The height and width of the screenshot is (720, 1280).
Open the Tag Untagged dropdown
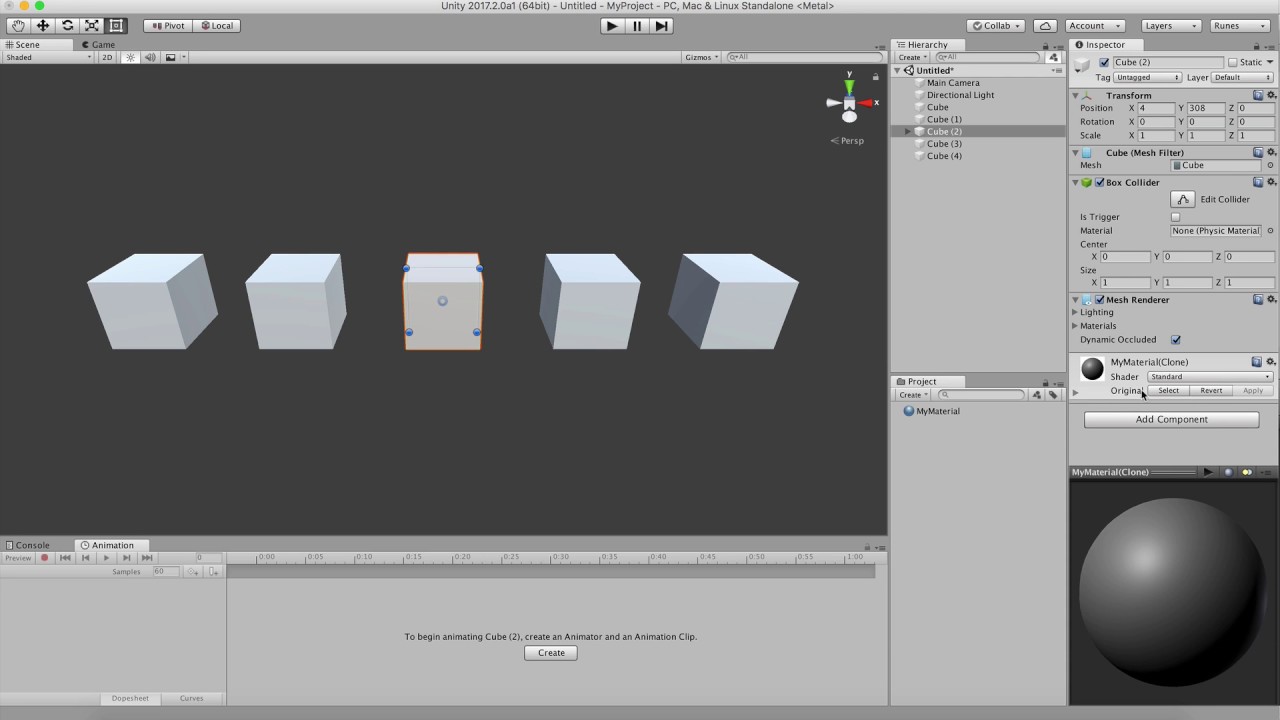pyautogui.click(x=1147, y=78)
